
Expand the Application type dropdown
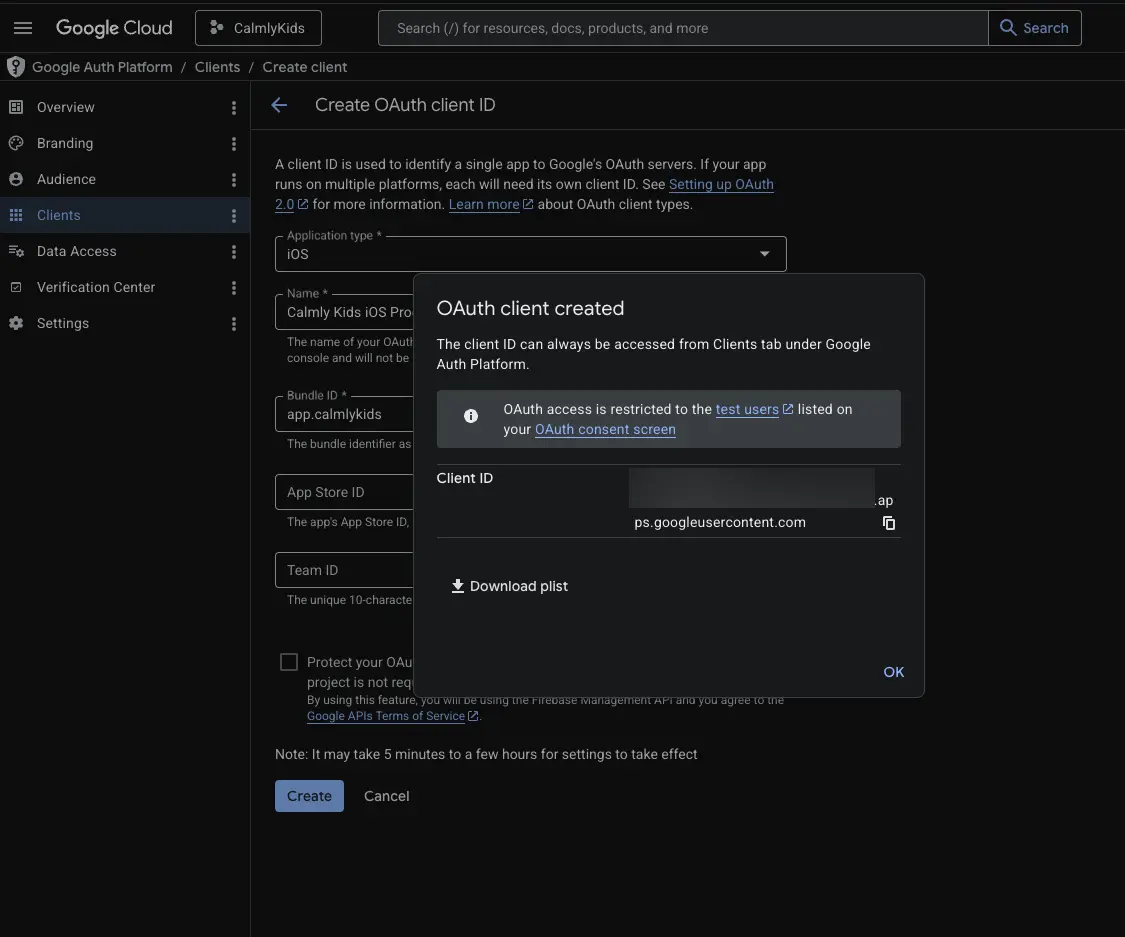[x=530, y=254]
